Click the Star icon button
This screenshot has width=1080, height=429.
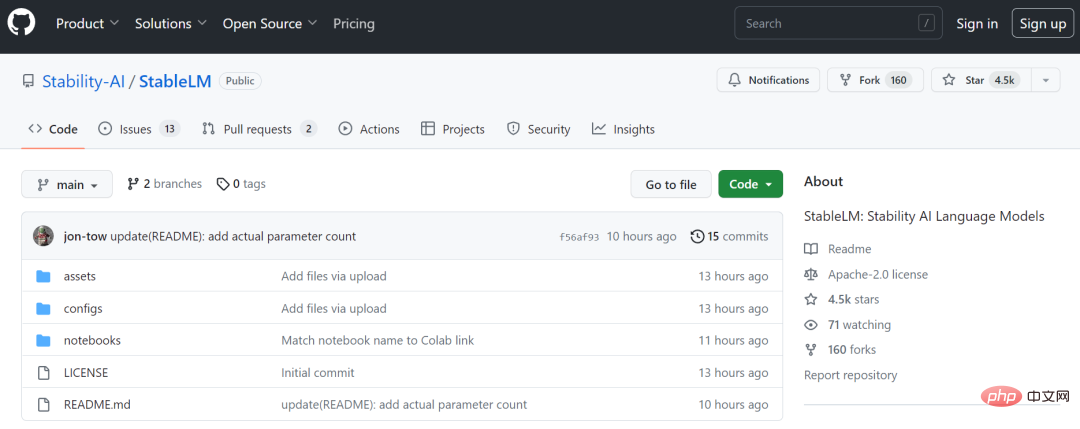pyautogui.click(x=981, y=80)
